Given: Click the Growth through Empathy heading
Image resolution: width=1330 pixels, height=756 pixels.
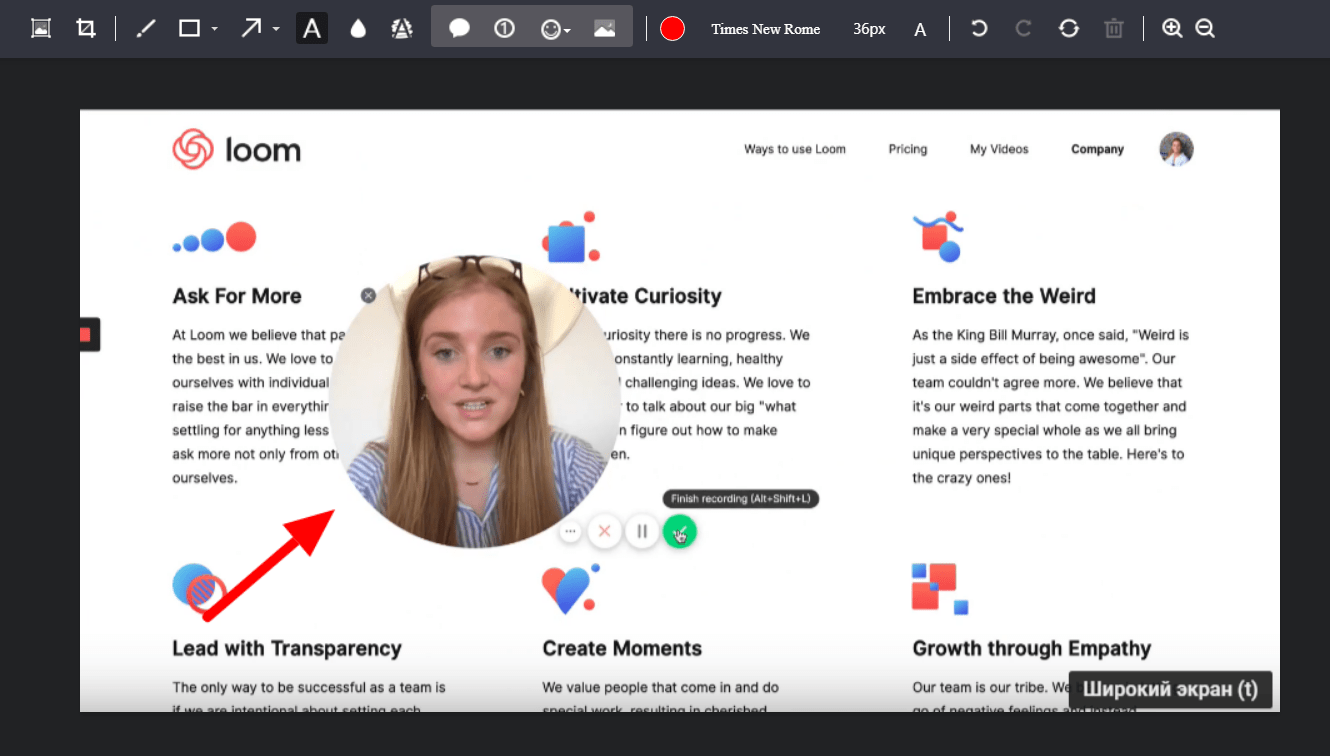Looking at the screenshot, I should [x=1032, y=648].
